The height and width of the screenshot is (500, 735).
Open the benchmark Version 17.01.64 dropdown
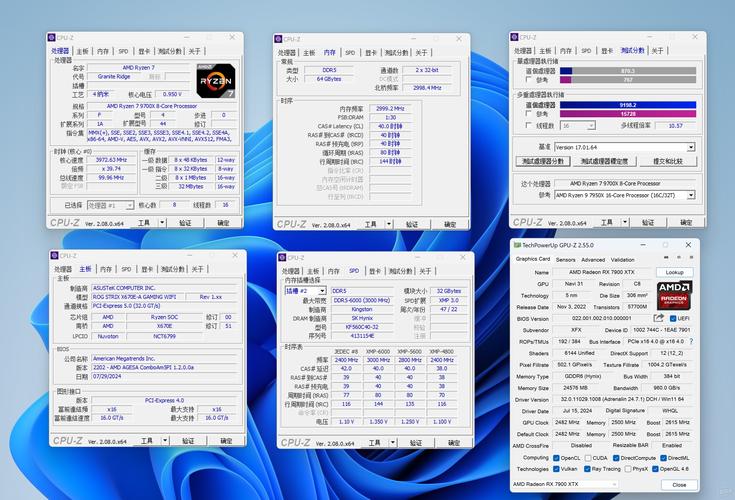622,145
